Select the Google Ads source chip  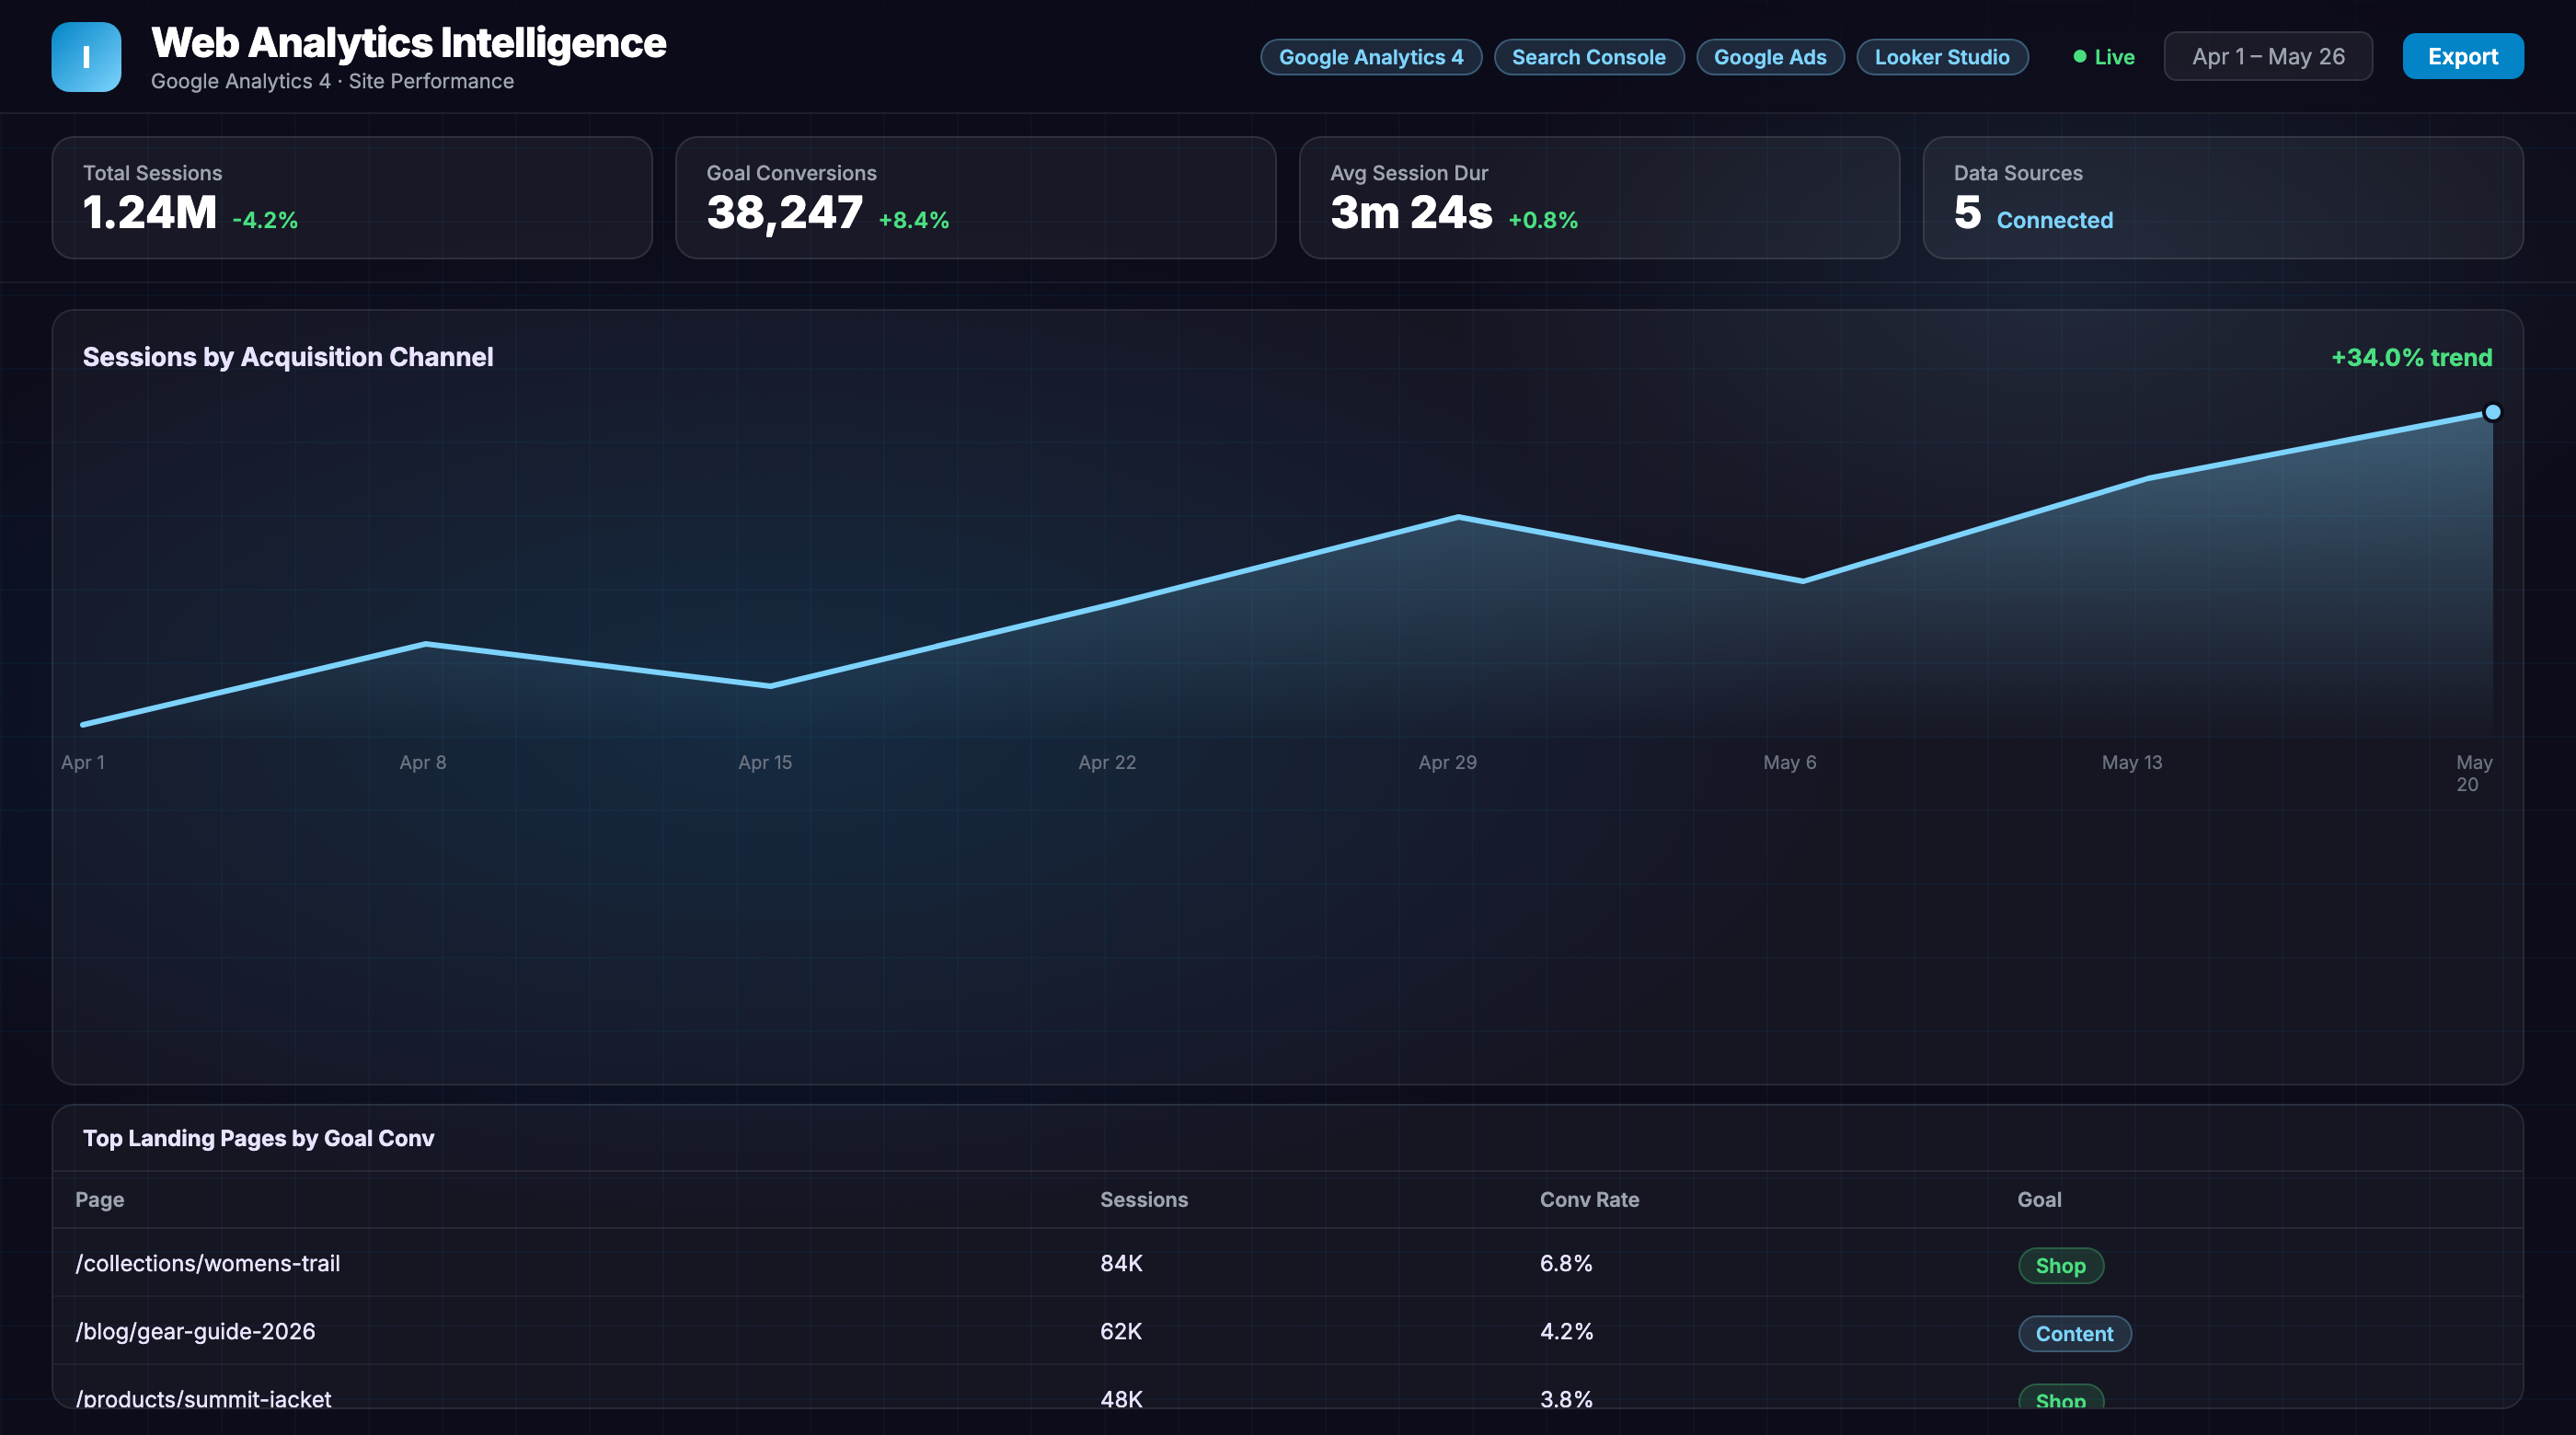click(x=1770, y=57)
